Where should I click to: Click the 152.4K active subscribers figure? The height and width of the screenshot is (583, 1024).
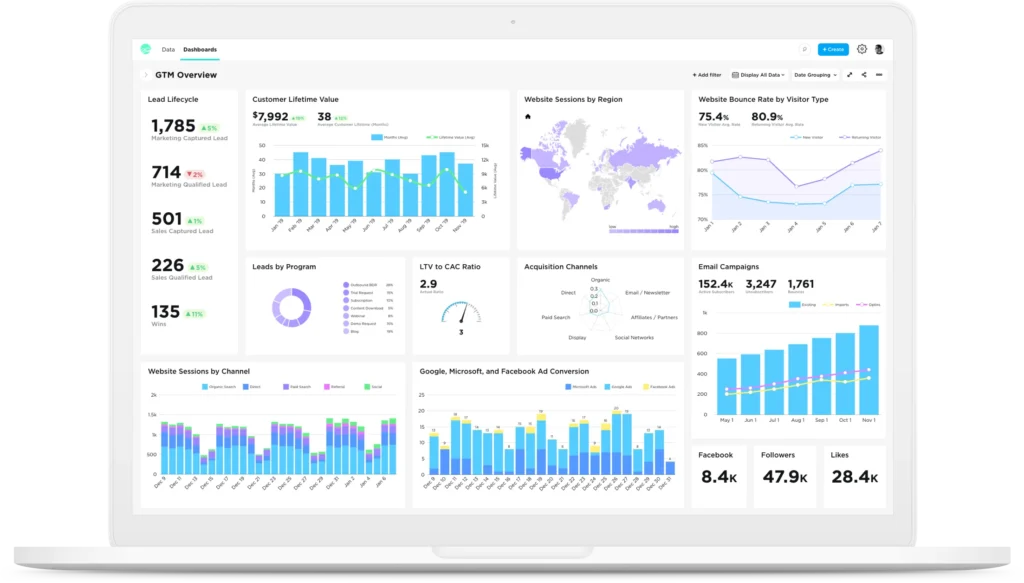pos(716,284)
